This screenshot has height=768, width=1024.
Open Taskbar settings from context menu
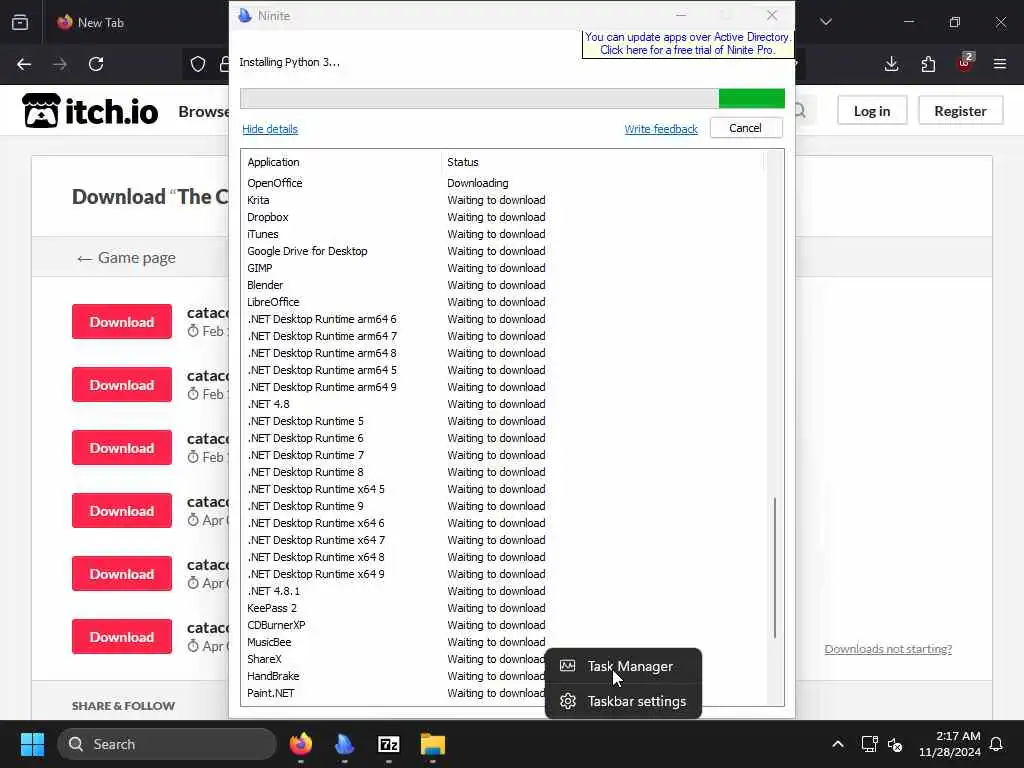[x=623, y=701]
